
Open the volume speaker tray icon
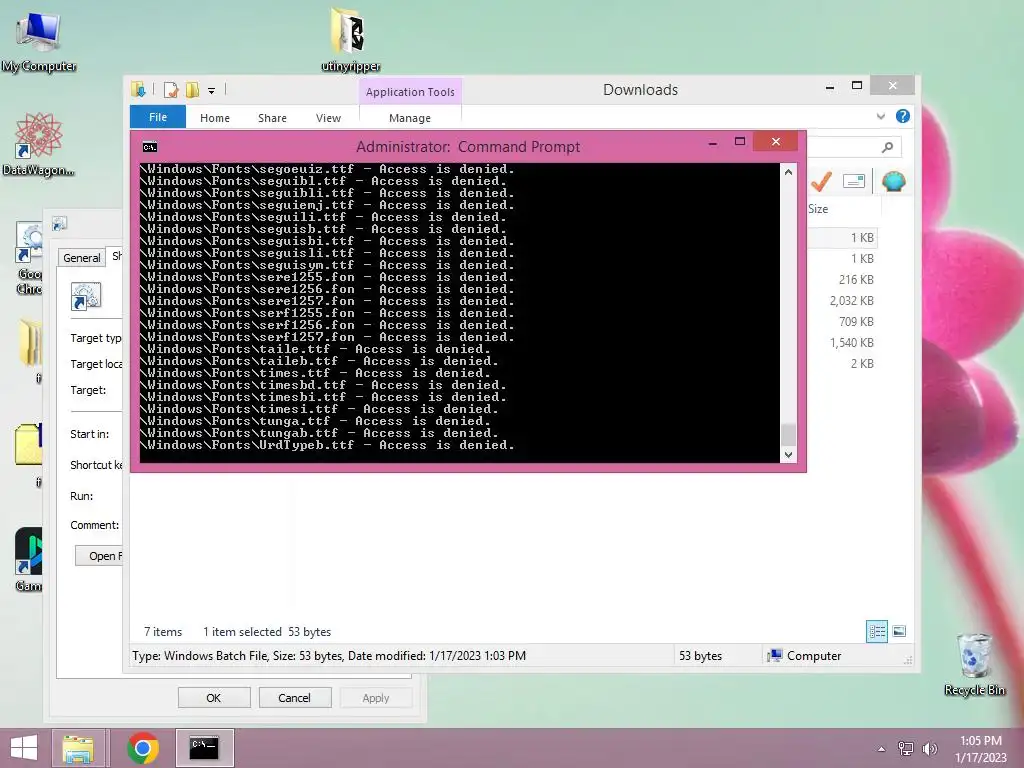(929, 749)
